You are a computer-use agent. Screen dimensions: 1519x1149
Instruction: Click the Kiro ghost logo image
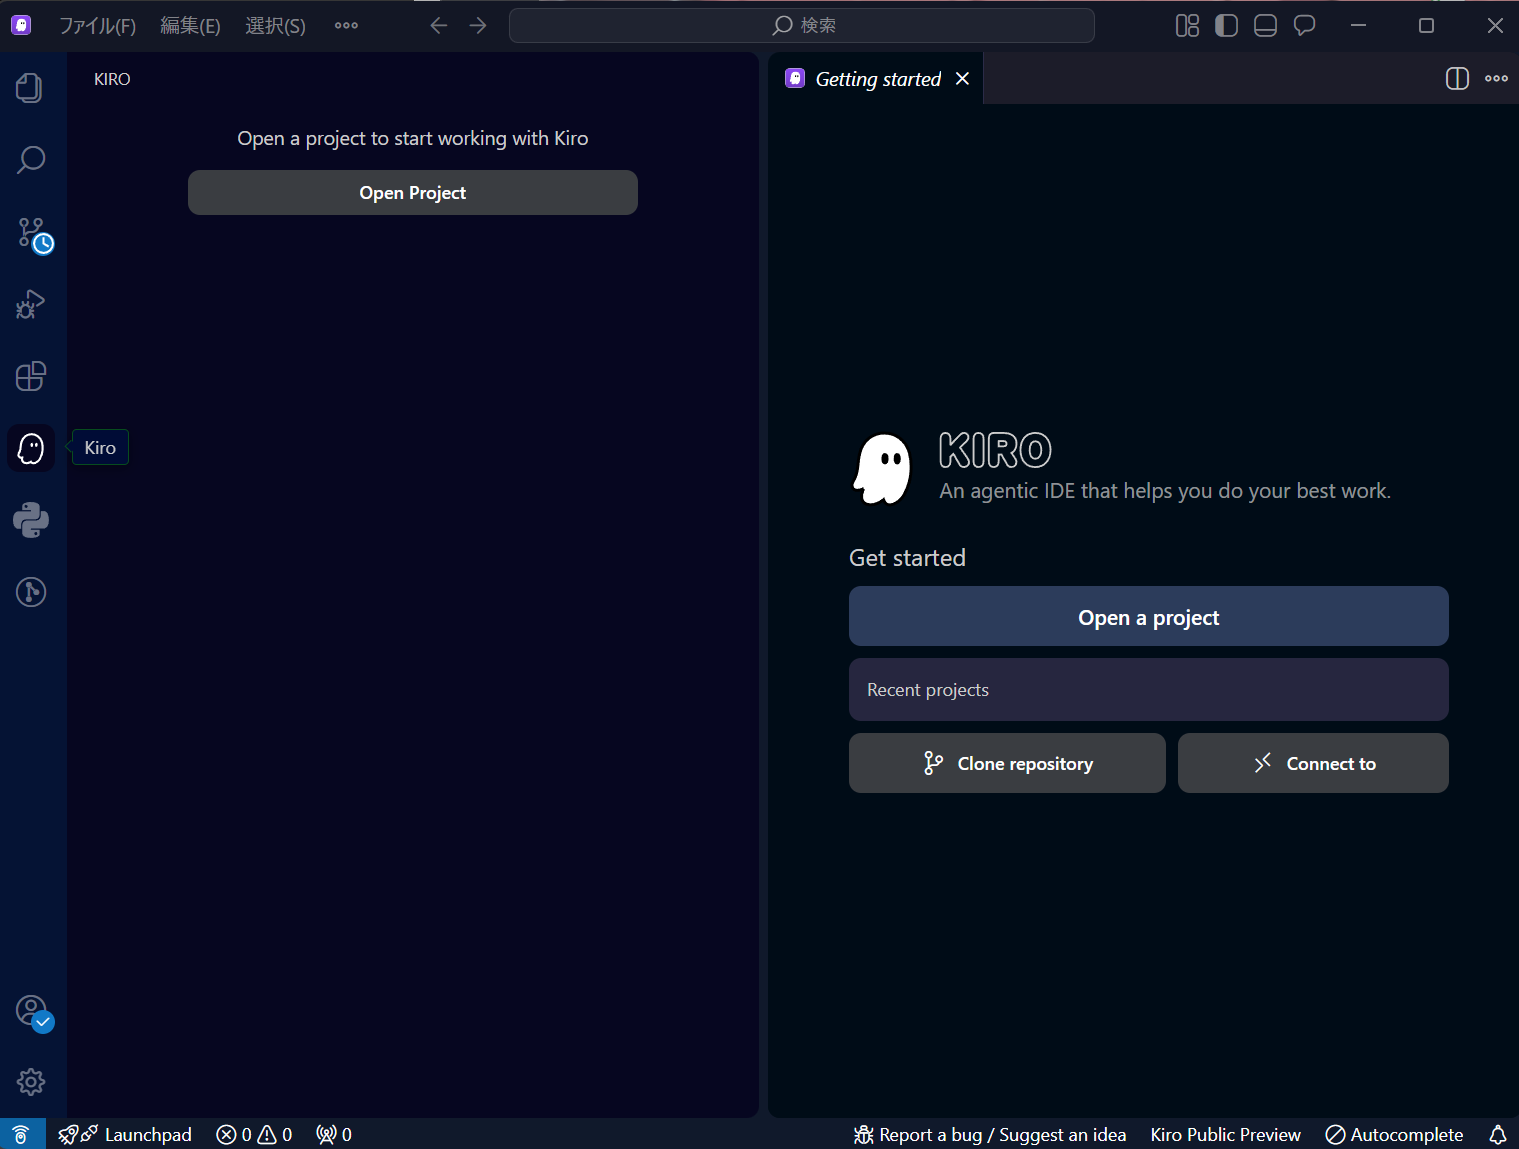tap(883, 469)
